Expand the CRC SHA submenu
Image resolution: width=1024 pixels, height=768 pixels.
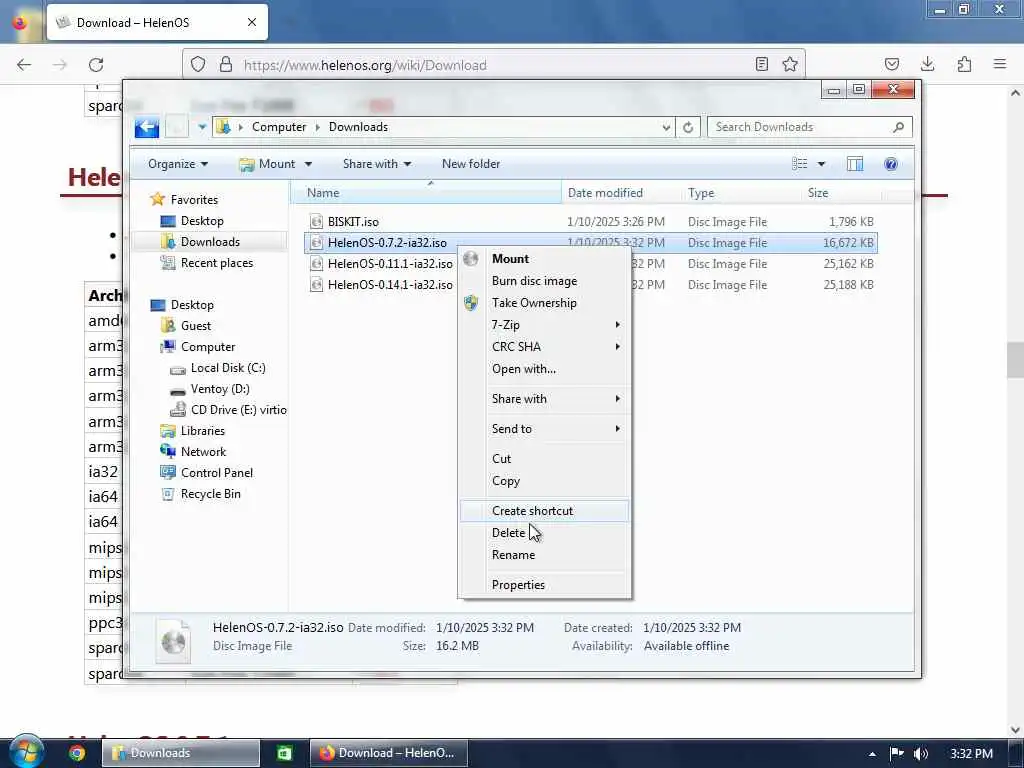pos(543,347)
